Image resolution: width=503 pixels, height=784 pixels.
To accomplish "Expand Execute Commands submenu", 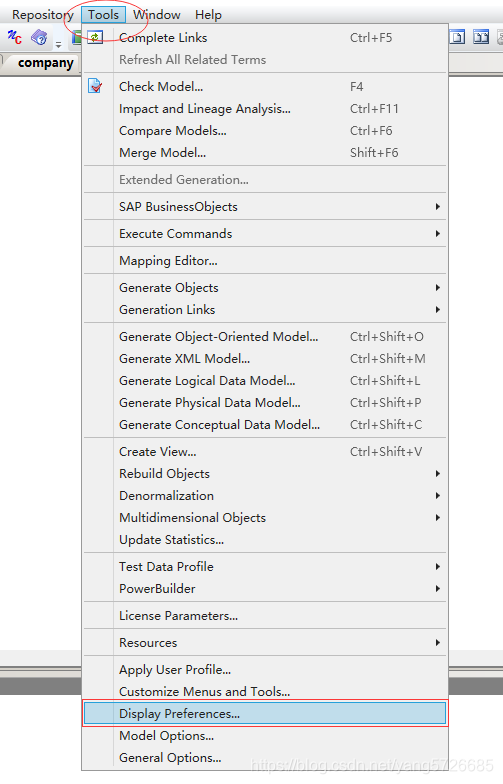I will pos(265,234).
